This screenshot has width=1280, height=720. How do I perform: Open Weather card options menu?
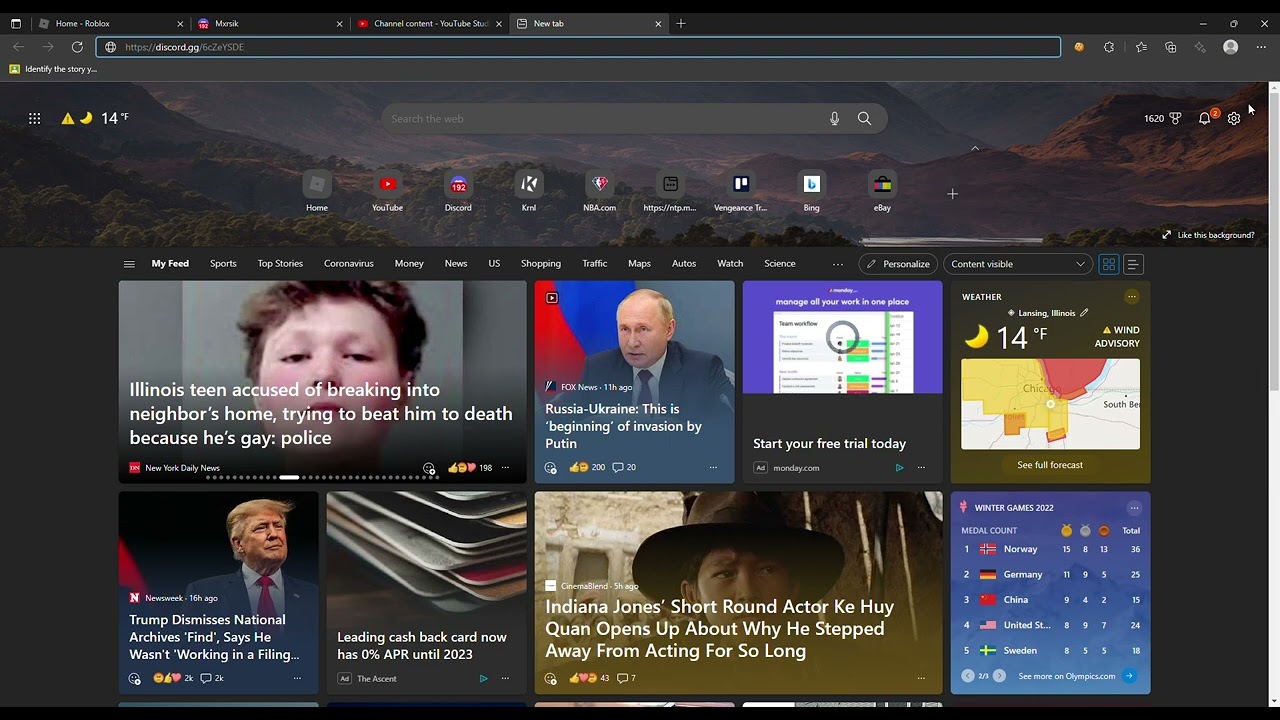click(x=1132, y=297)
